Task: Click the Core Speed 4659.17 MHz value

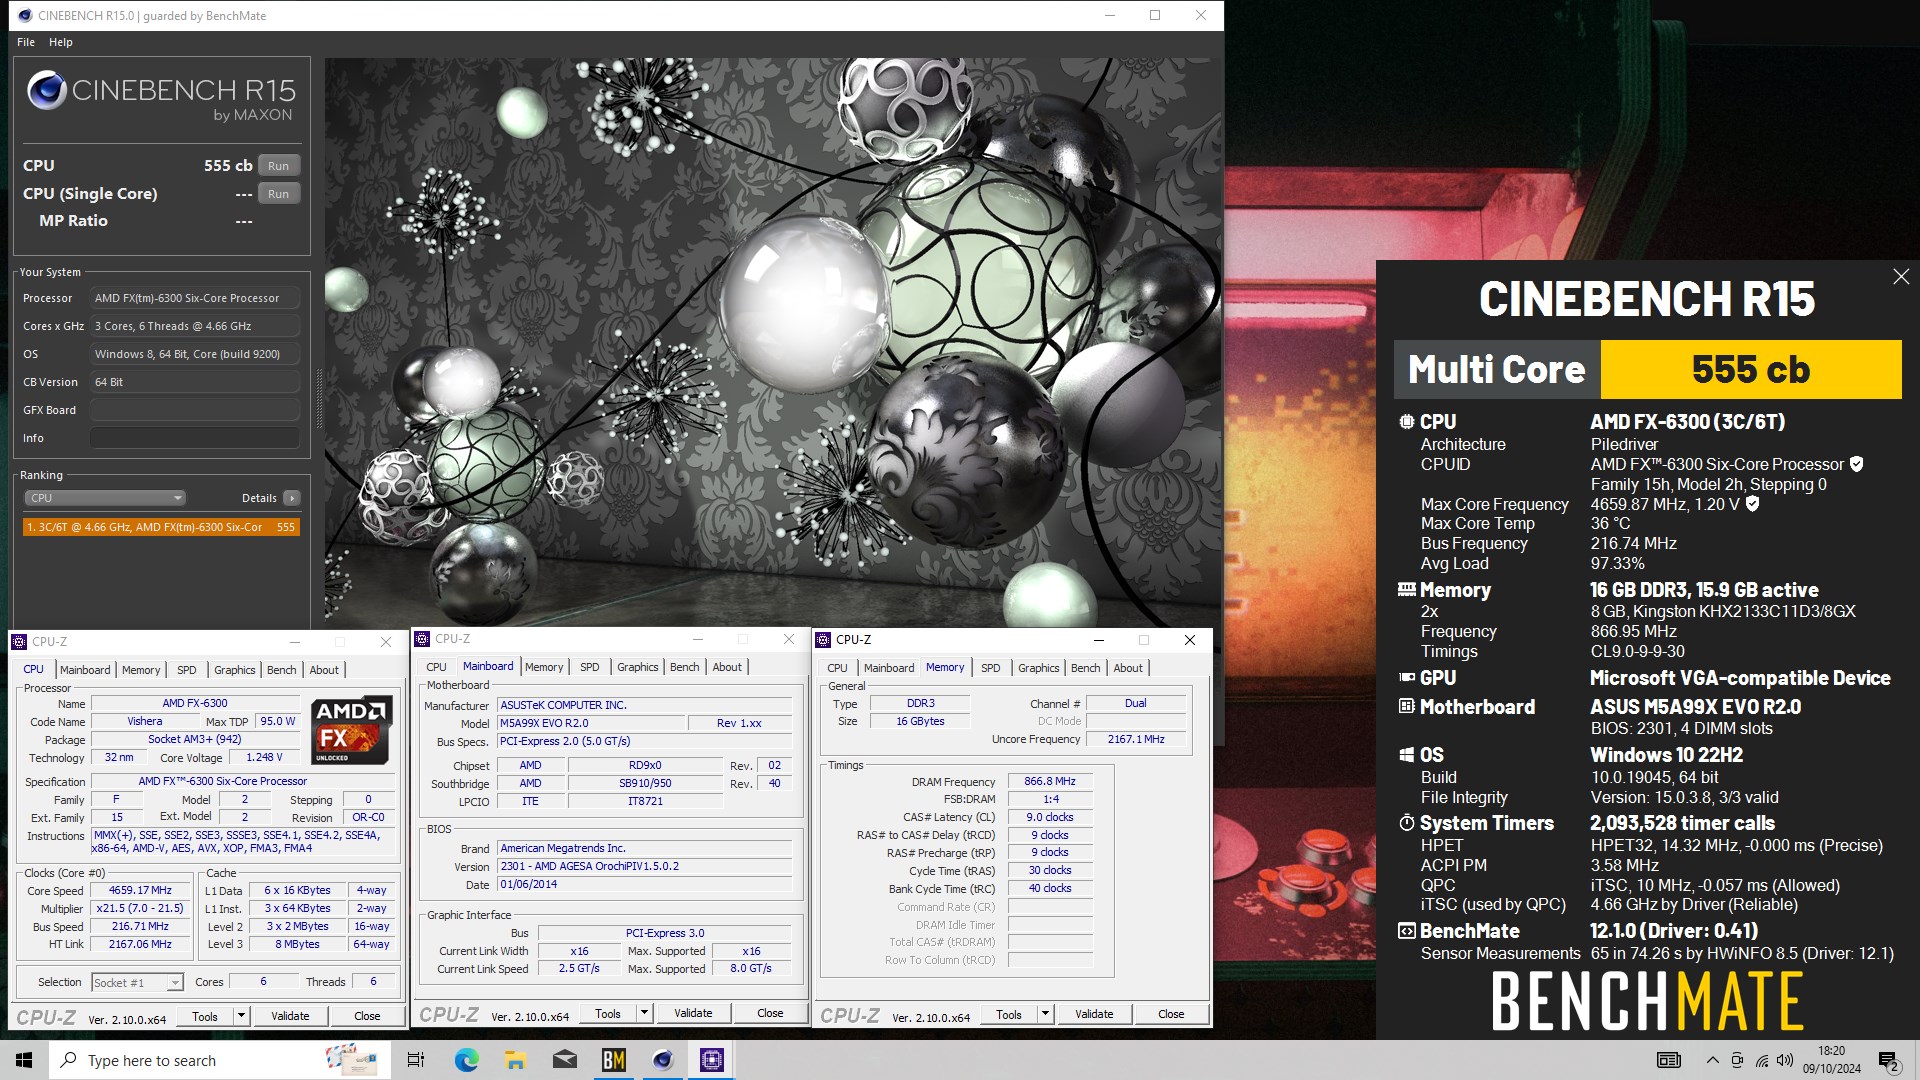Action: [x=140, y=890]
